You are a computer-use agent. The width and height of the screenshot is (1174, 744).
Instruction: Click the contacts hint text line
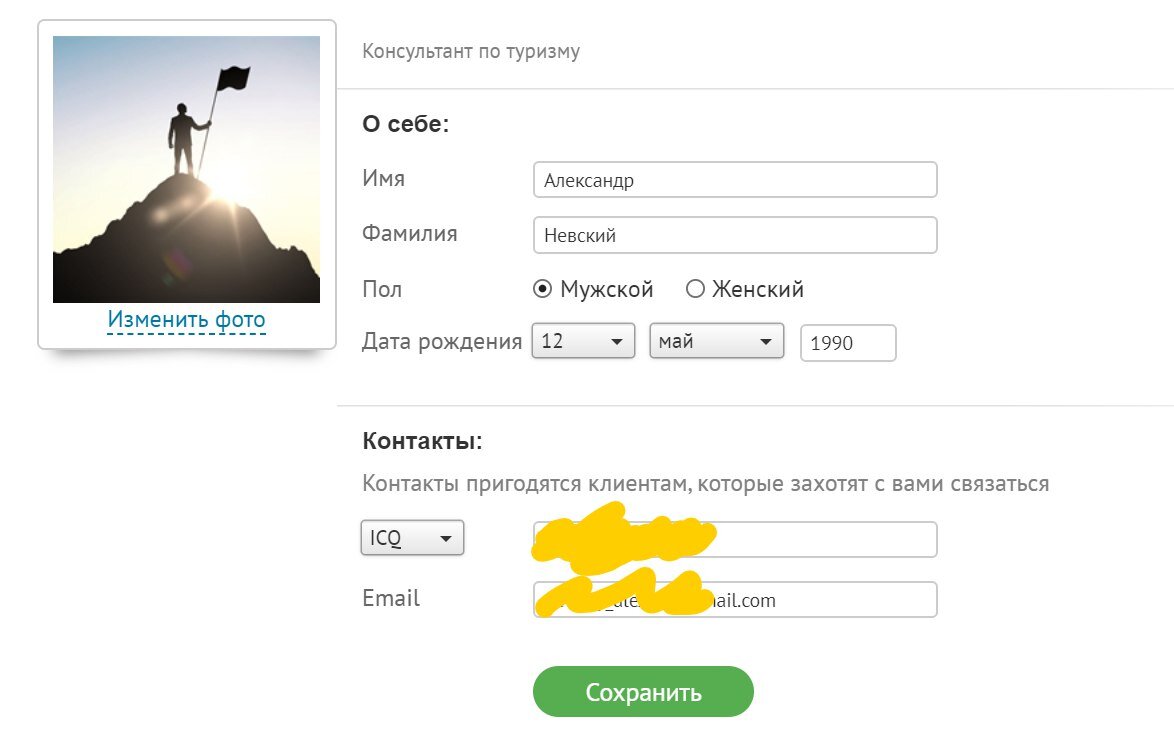(706, 483)
